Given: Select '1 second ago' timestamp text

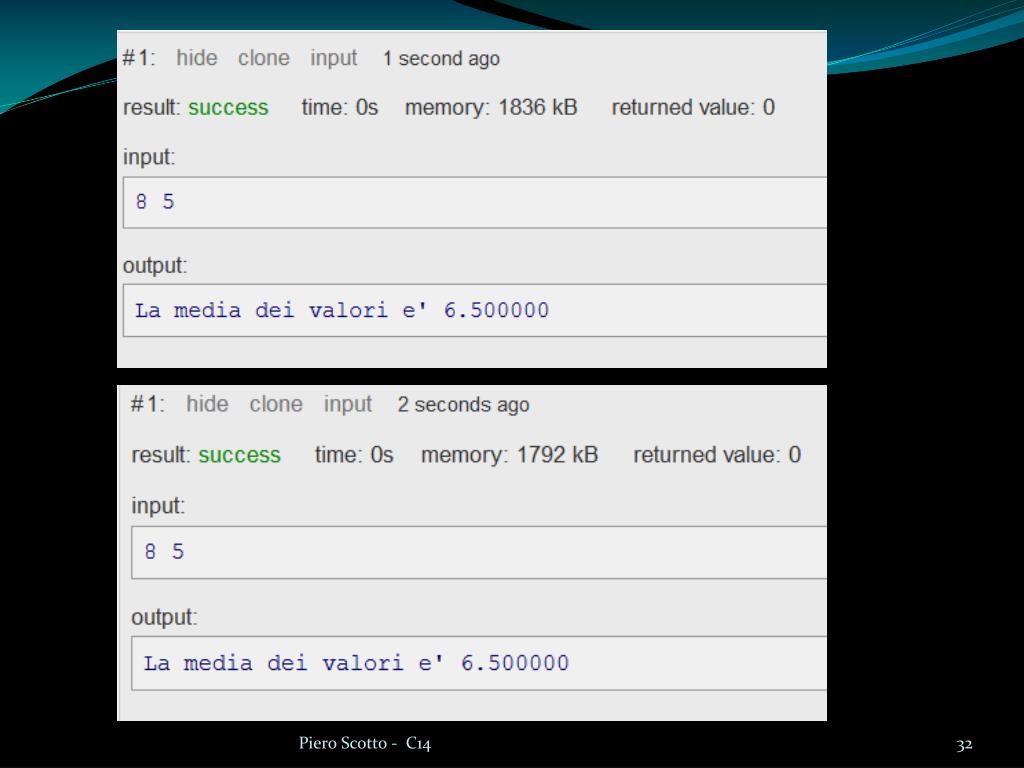Looking at the screenshot, I should point(441,59).
